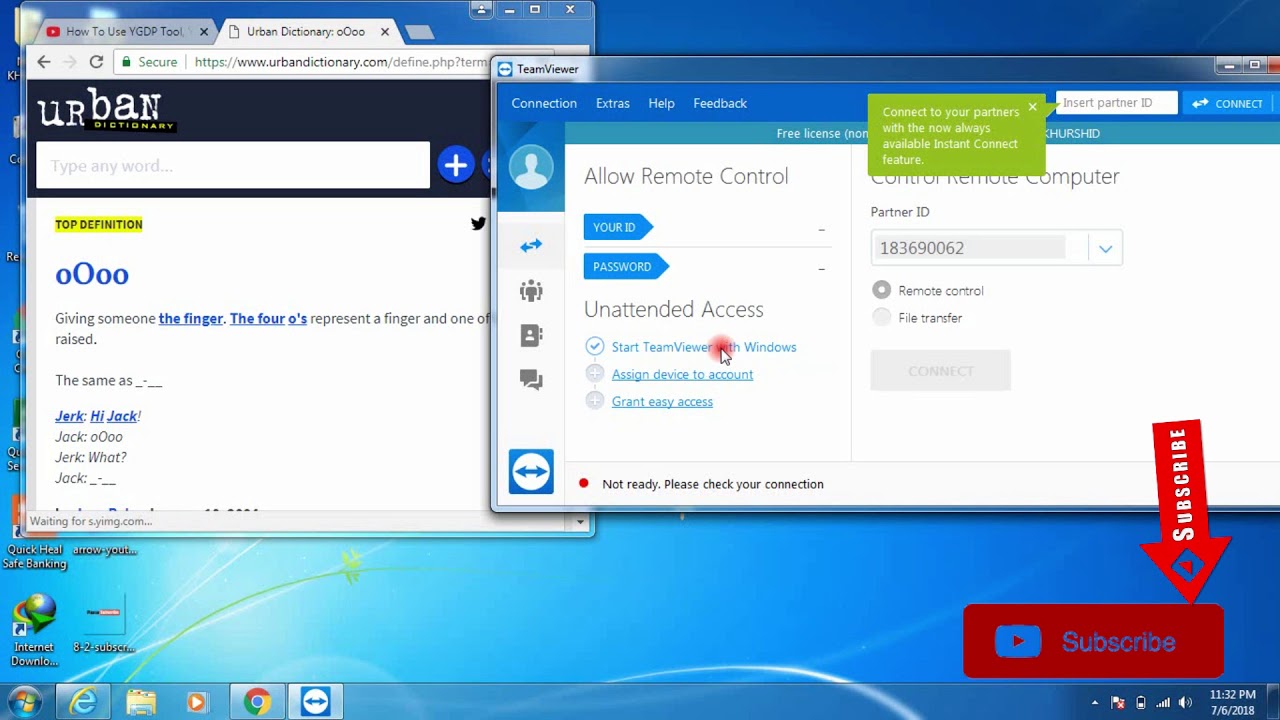
Task: Click the greyed CONNECT button below File transfer
Action: pos(941,370)
